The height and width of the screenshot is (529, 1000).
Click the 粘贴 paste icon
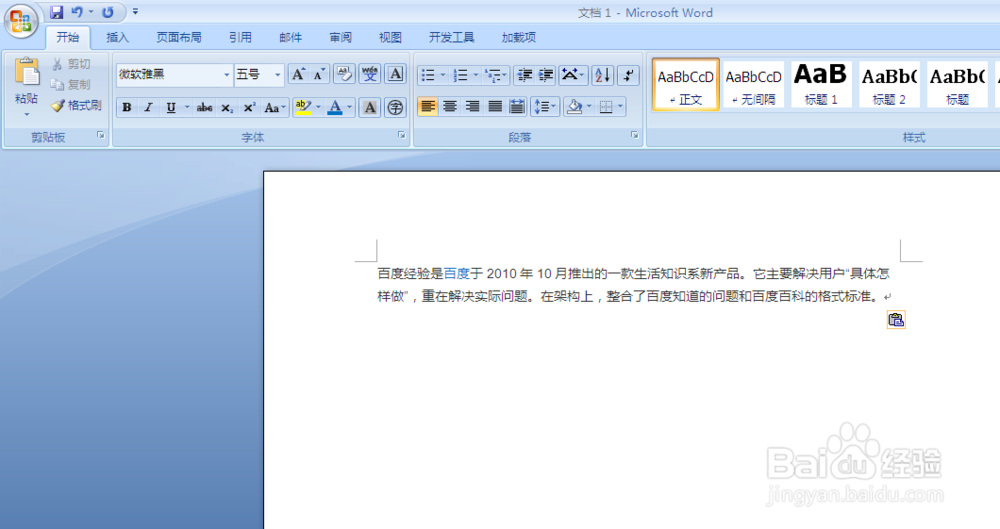27,71
